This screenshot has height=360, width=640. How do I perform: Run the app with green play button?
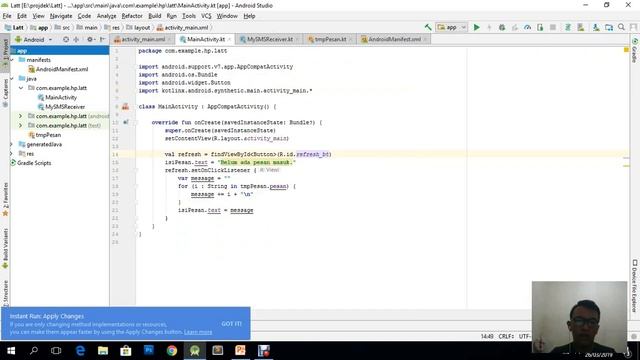click(x=476, y=27)
